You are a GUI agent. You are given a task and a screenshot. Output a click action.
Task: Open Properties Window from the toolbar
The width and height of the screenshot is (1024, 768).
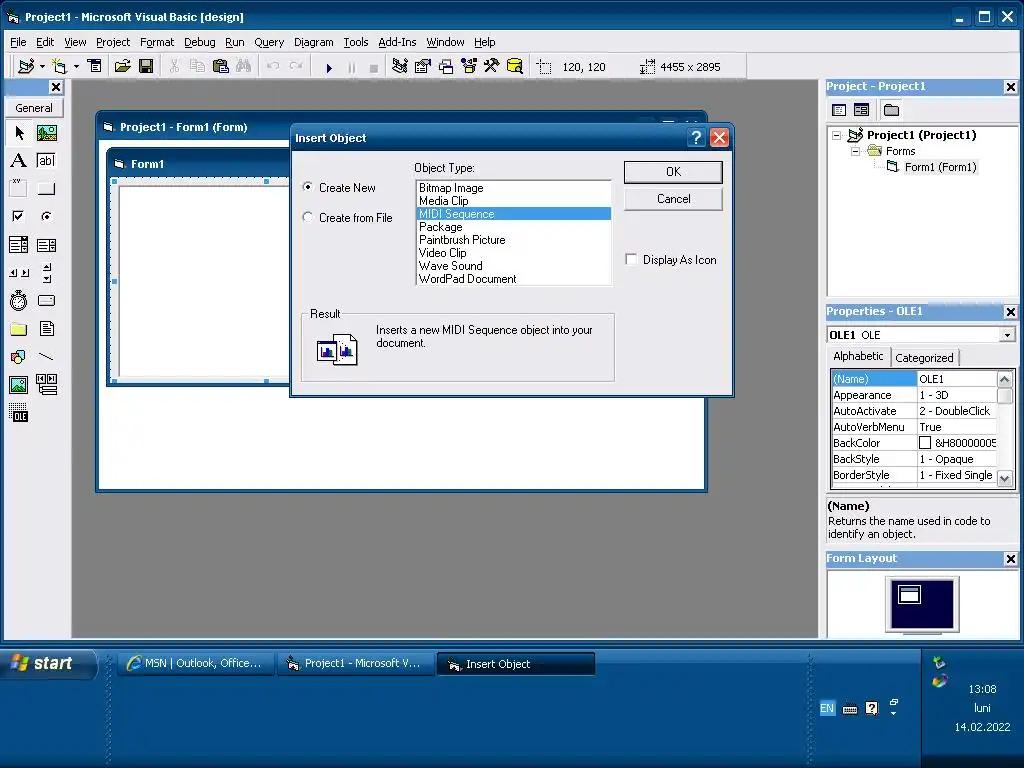tap(423, 66)
